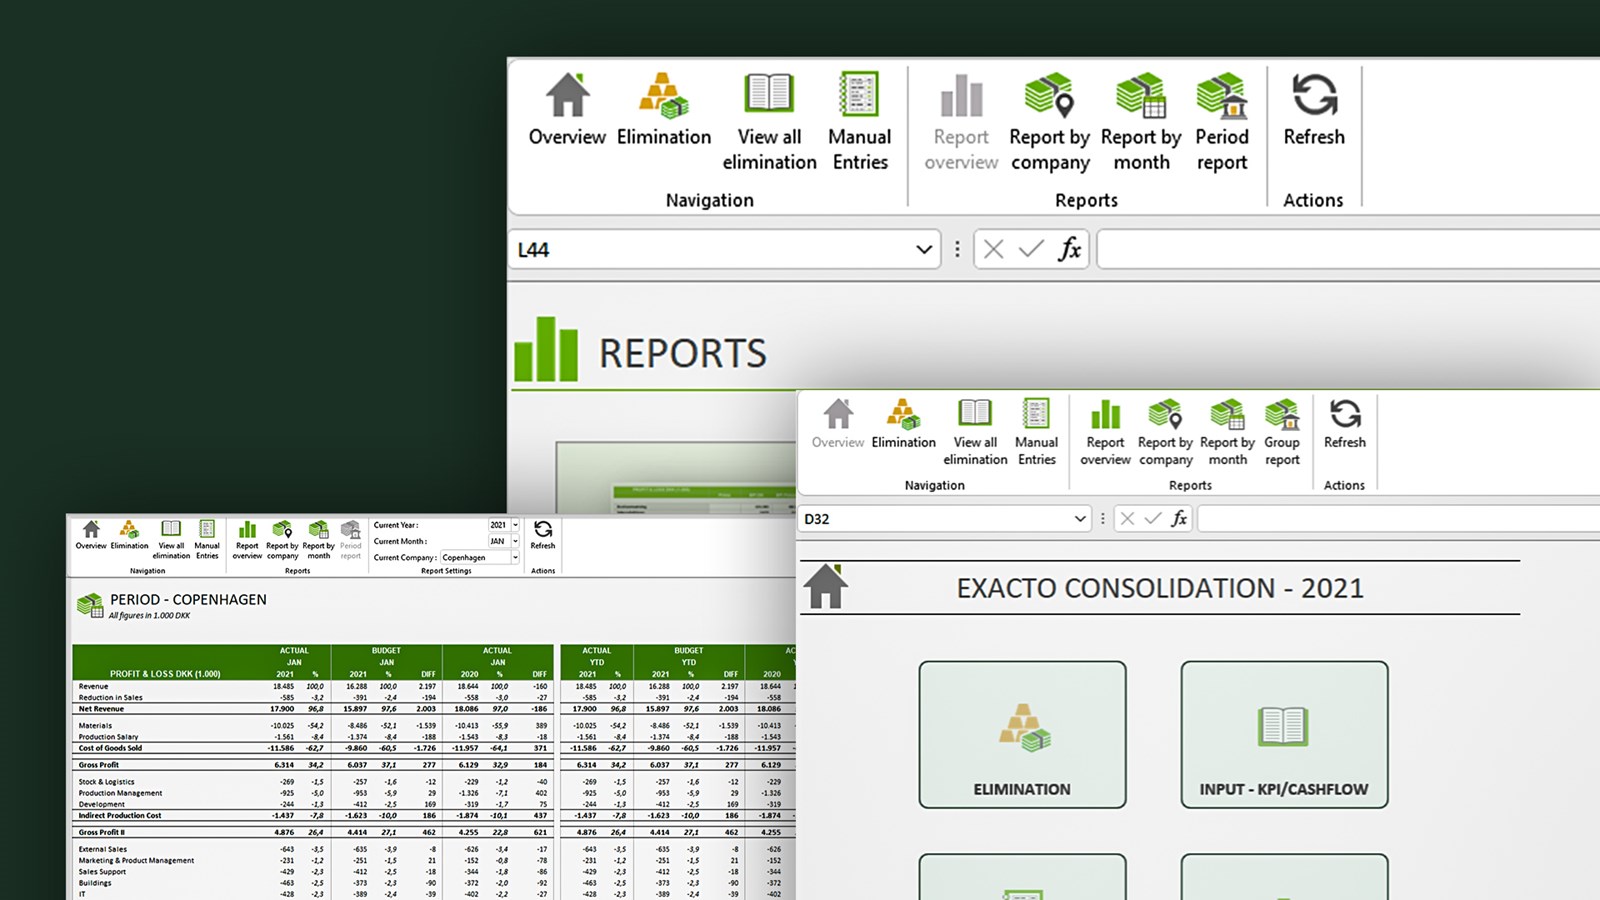1600x900 pixels.
Task: Click Refresh in the Period Copenhagen window
Action: 543,535
